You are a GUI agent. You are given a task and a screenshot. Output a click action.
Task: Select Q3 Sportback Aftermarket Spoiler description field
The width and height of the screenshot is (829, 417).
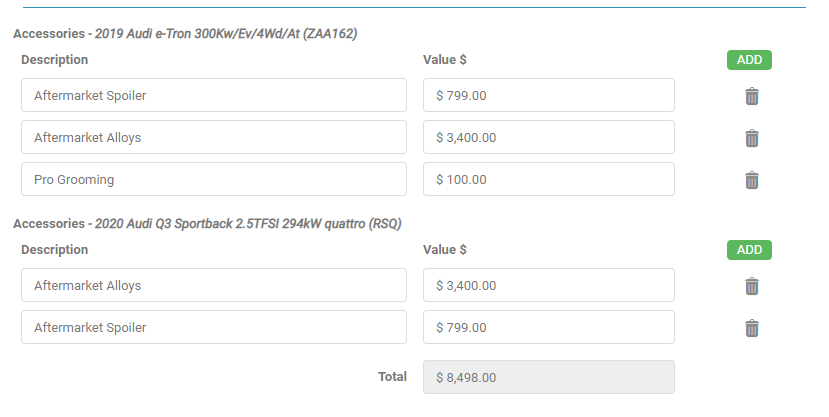[213, 328]
